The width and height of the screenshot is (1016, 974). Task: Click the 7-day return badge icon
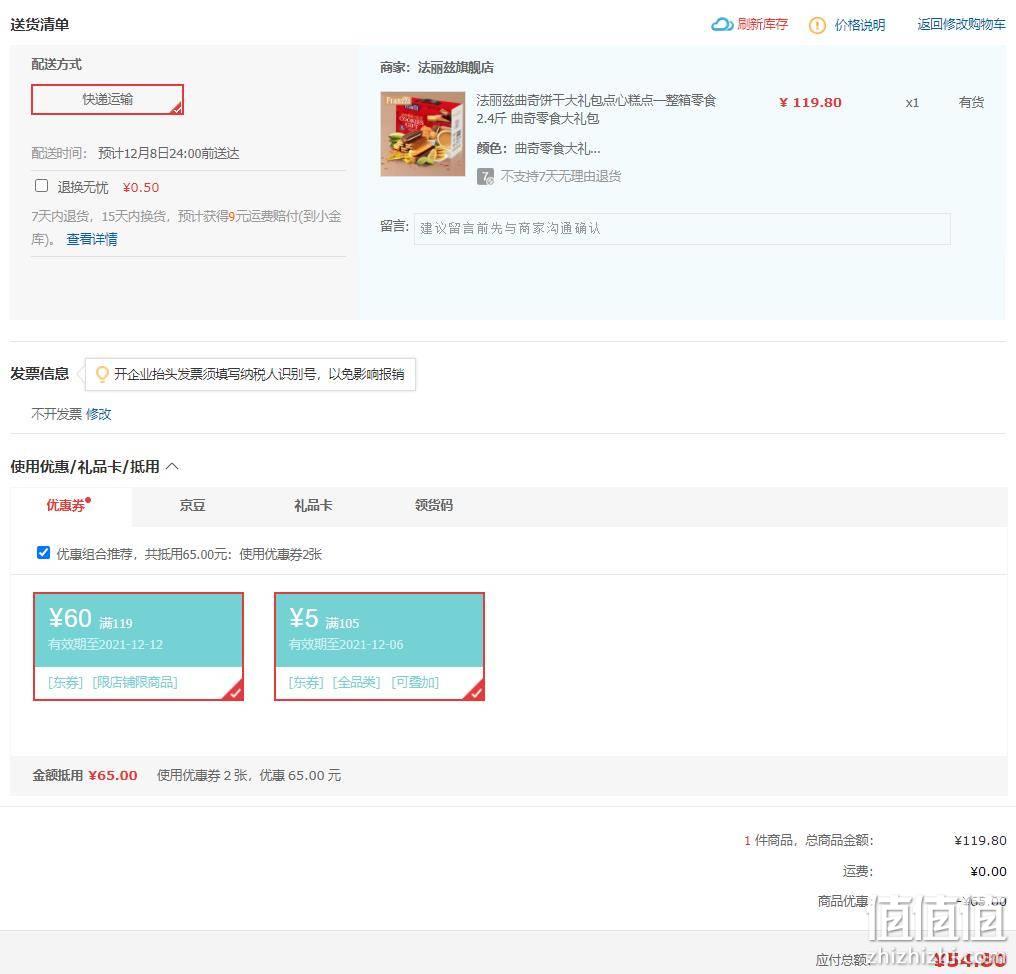[485, 176]
